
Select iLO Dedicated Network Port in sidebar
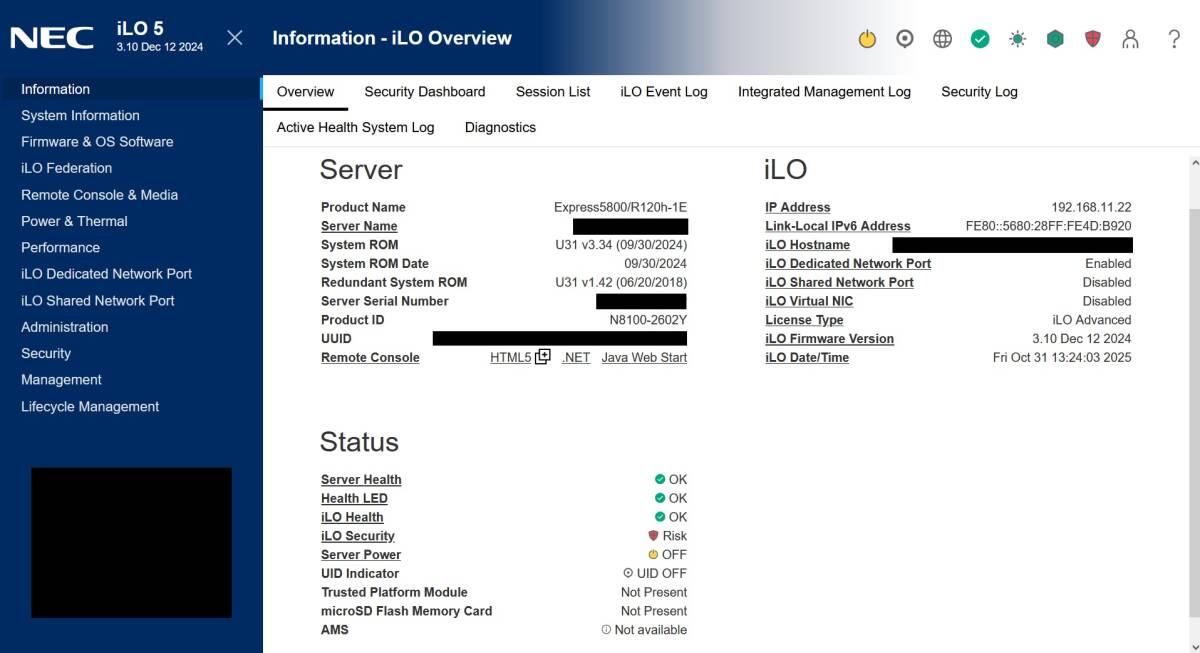(106, 274)
